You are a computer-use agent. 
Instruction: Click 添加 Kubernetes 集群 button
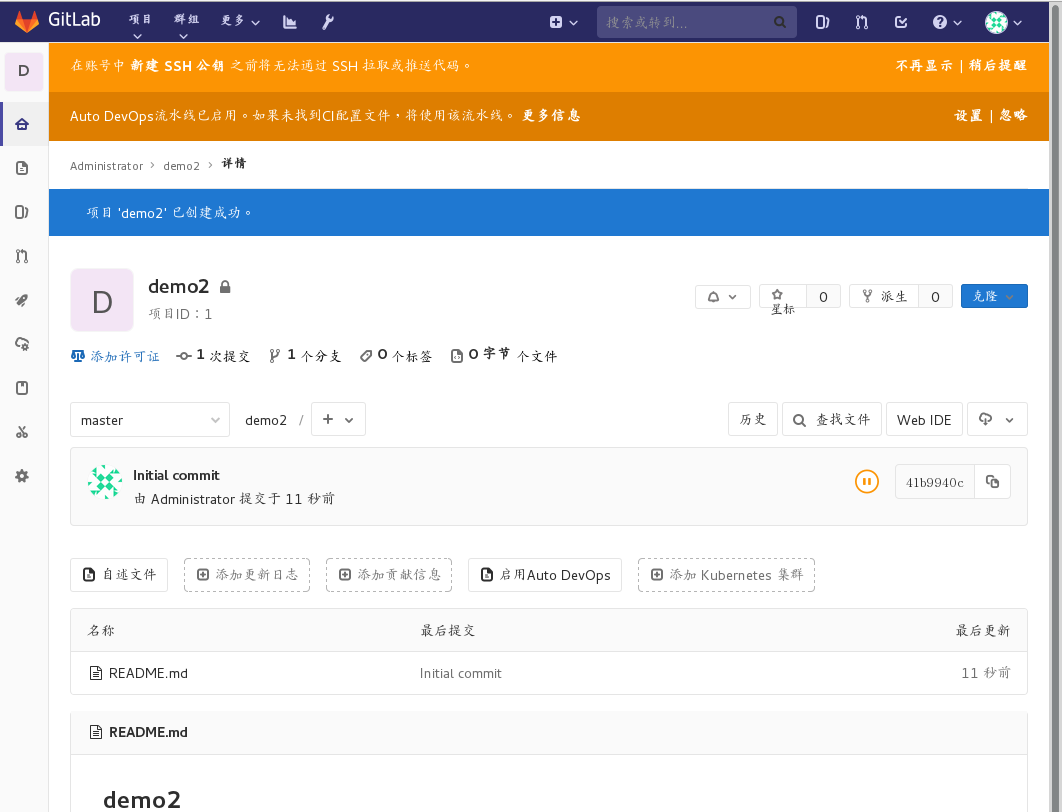[x=726, y=575]
